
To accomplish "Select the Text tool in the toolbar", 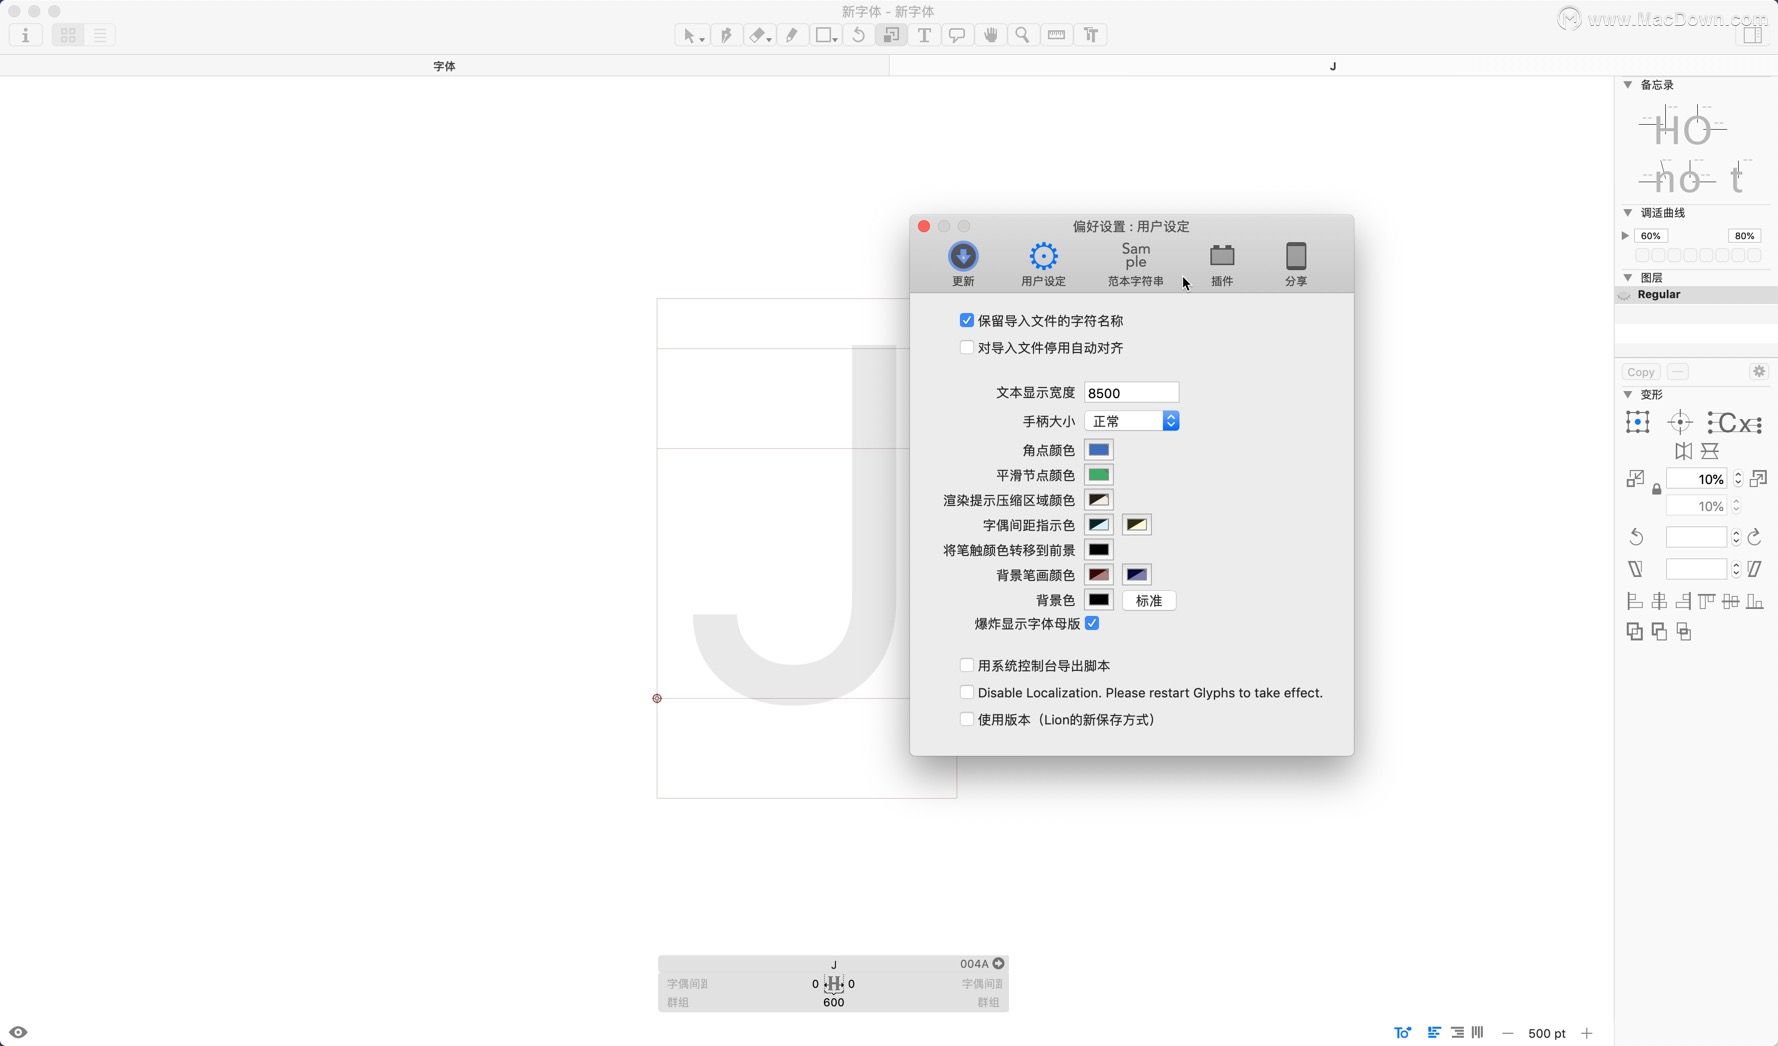I will click(x=925, y=34).
